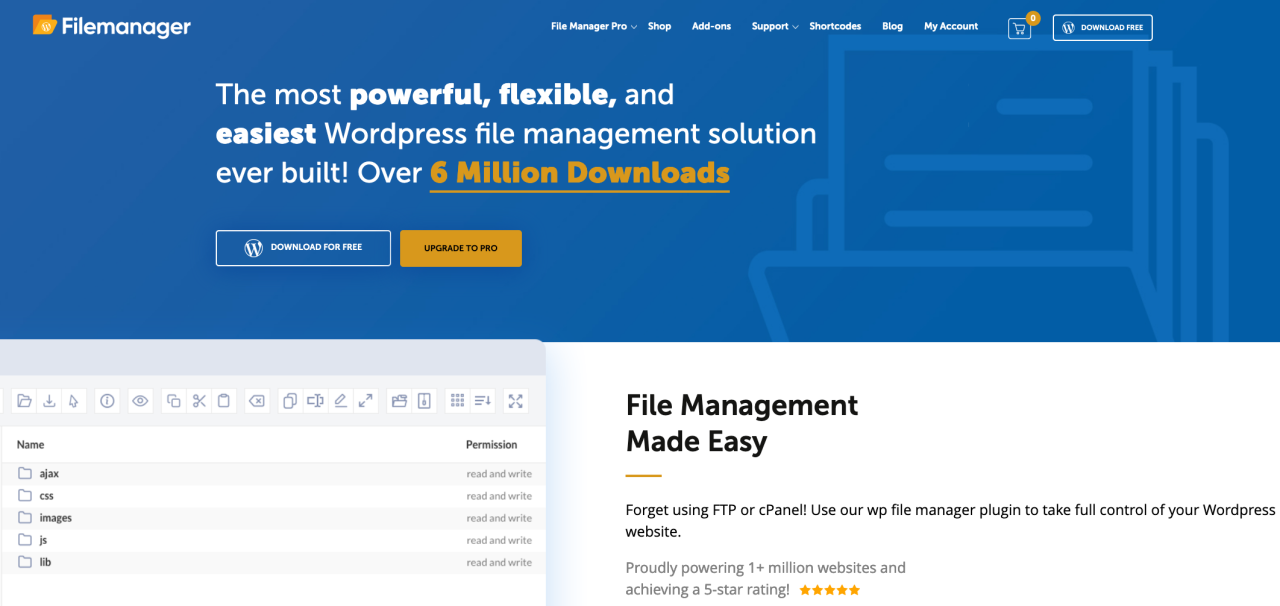Open the shopping cart icon
The width and height of the screenshot is (1280, 606).
point(1019,28)
